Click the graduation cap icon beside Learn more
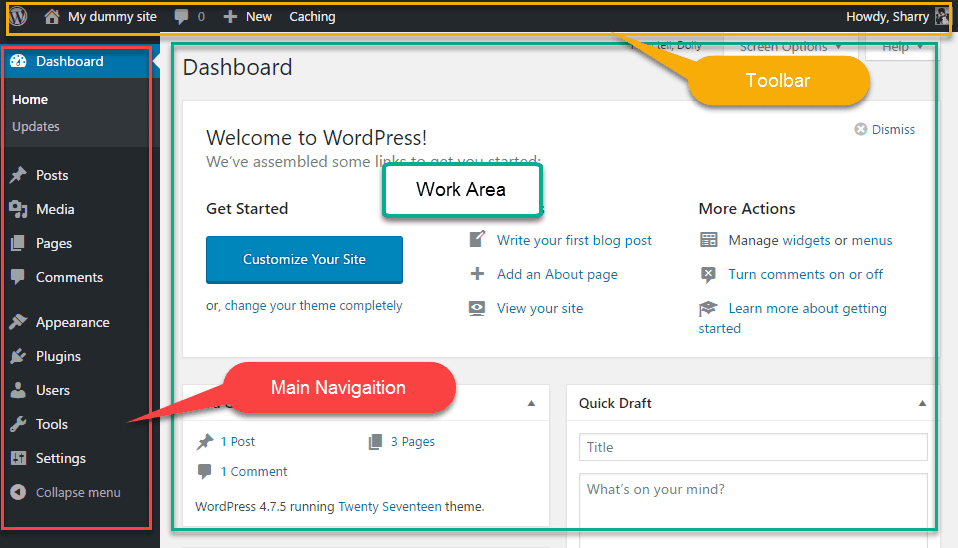Viewport: 958px width, 548px height. 708,308
